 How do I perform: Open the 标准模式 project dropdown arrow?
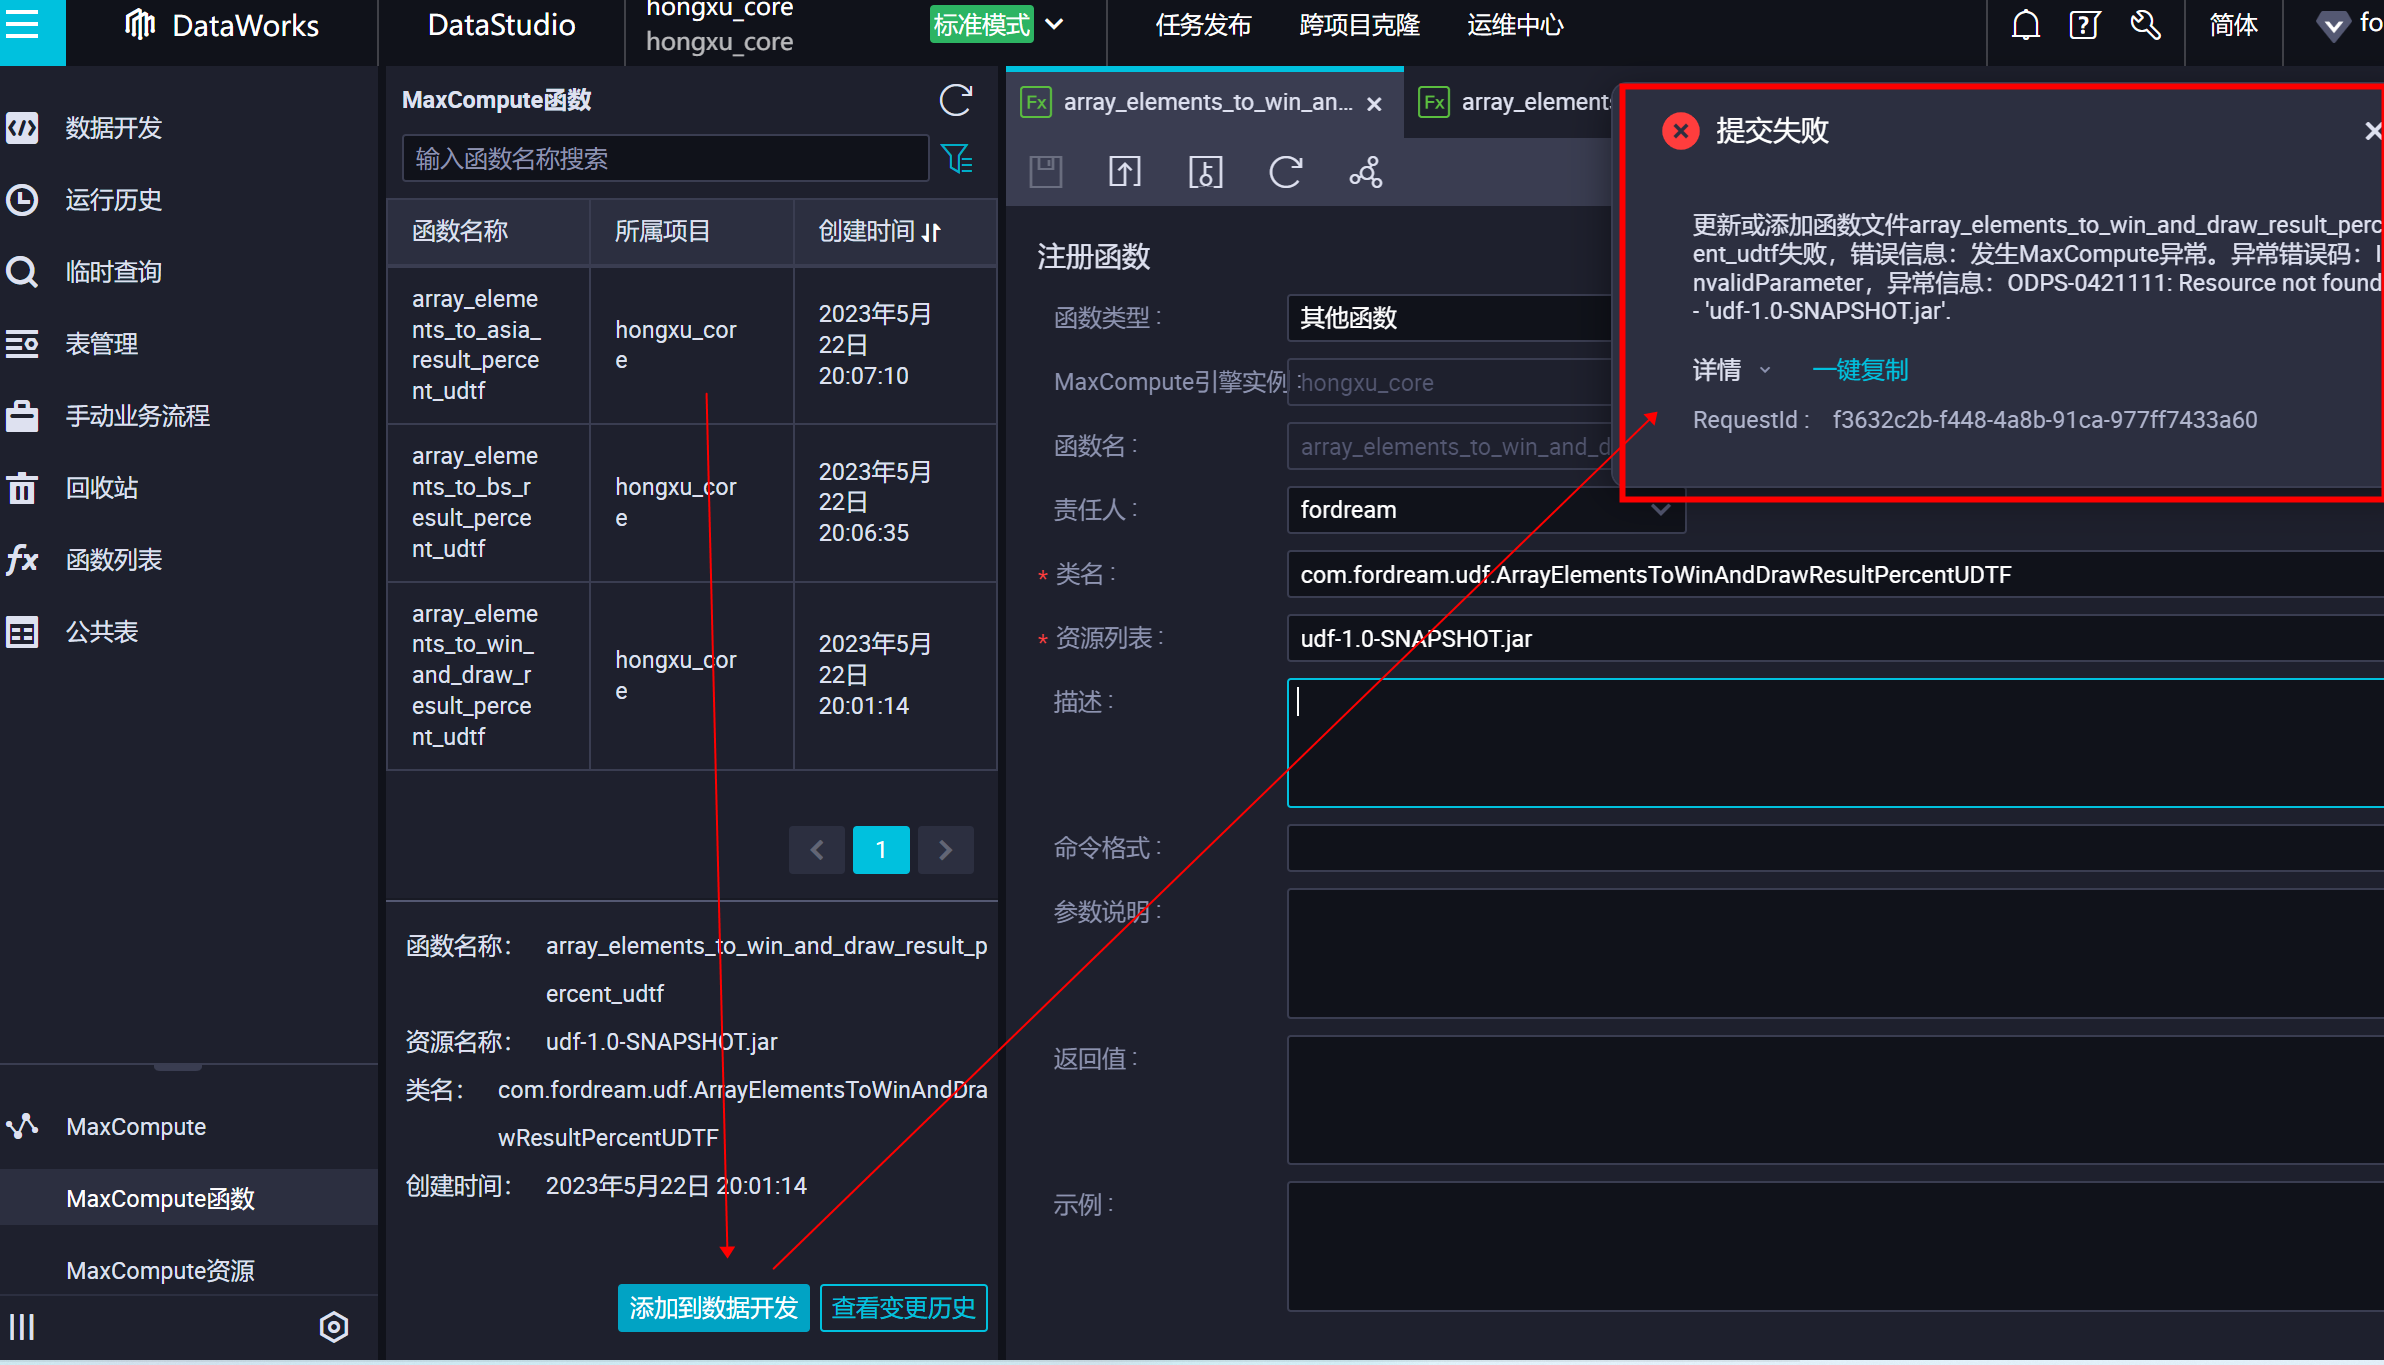point(1054,24)
